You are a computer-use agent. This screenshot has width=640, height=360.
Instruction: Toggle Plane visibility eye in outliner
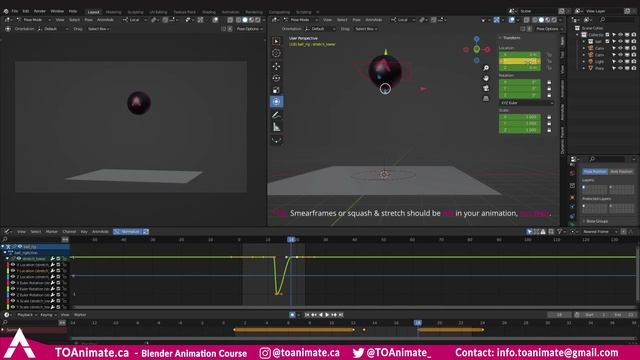(x=620, y=69)
